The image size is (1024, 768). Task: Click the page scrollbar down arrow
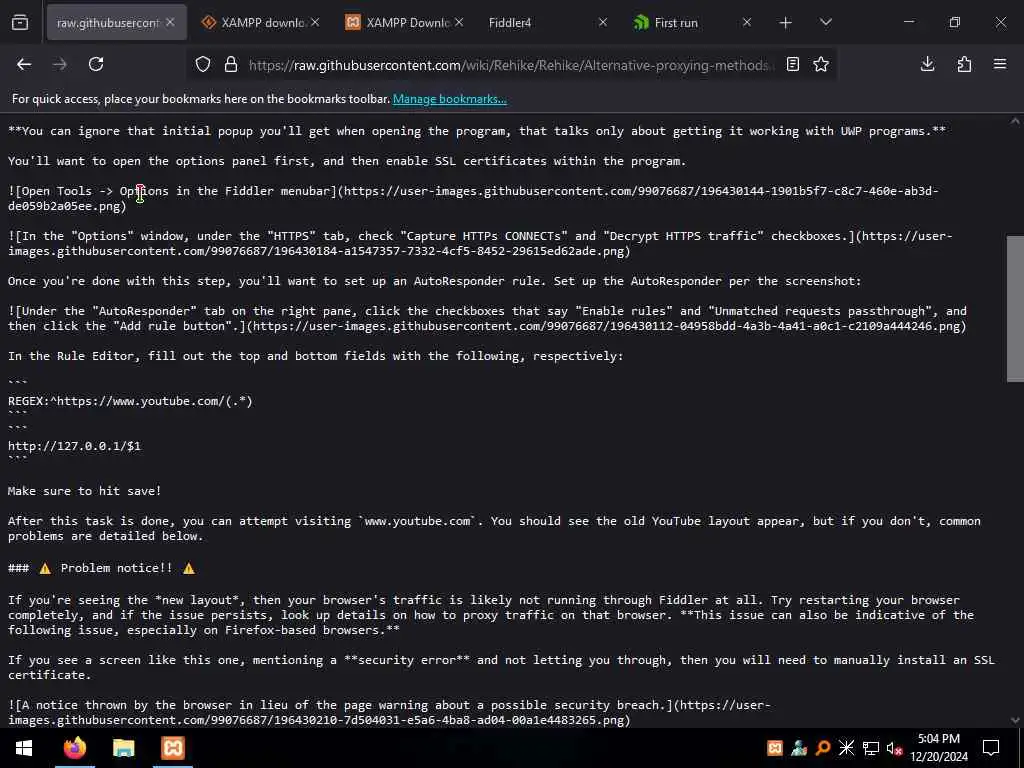1015,720
